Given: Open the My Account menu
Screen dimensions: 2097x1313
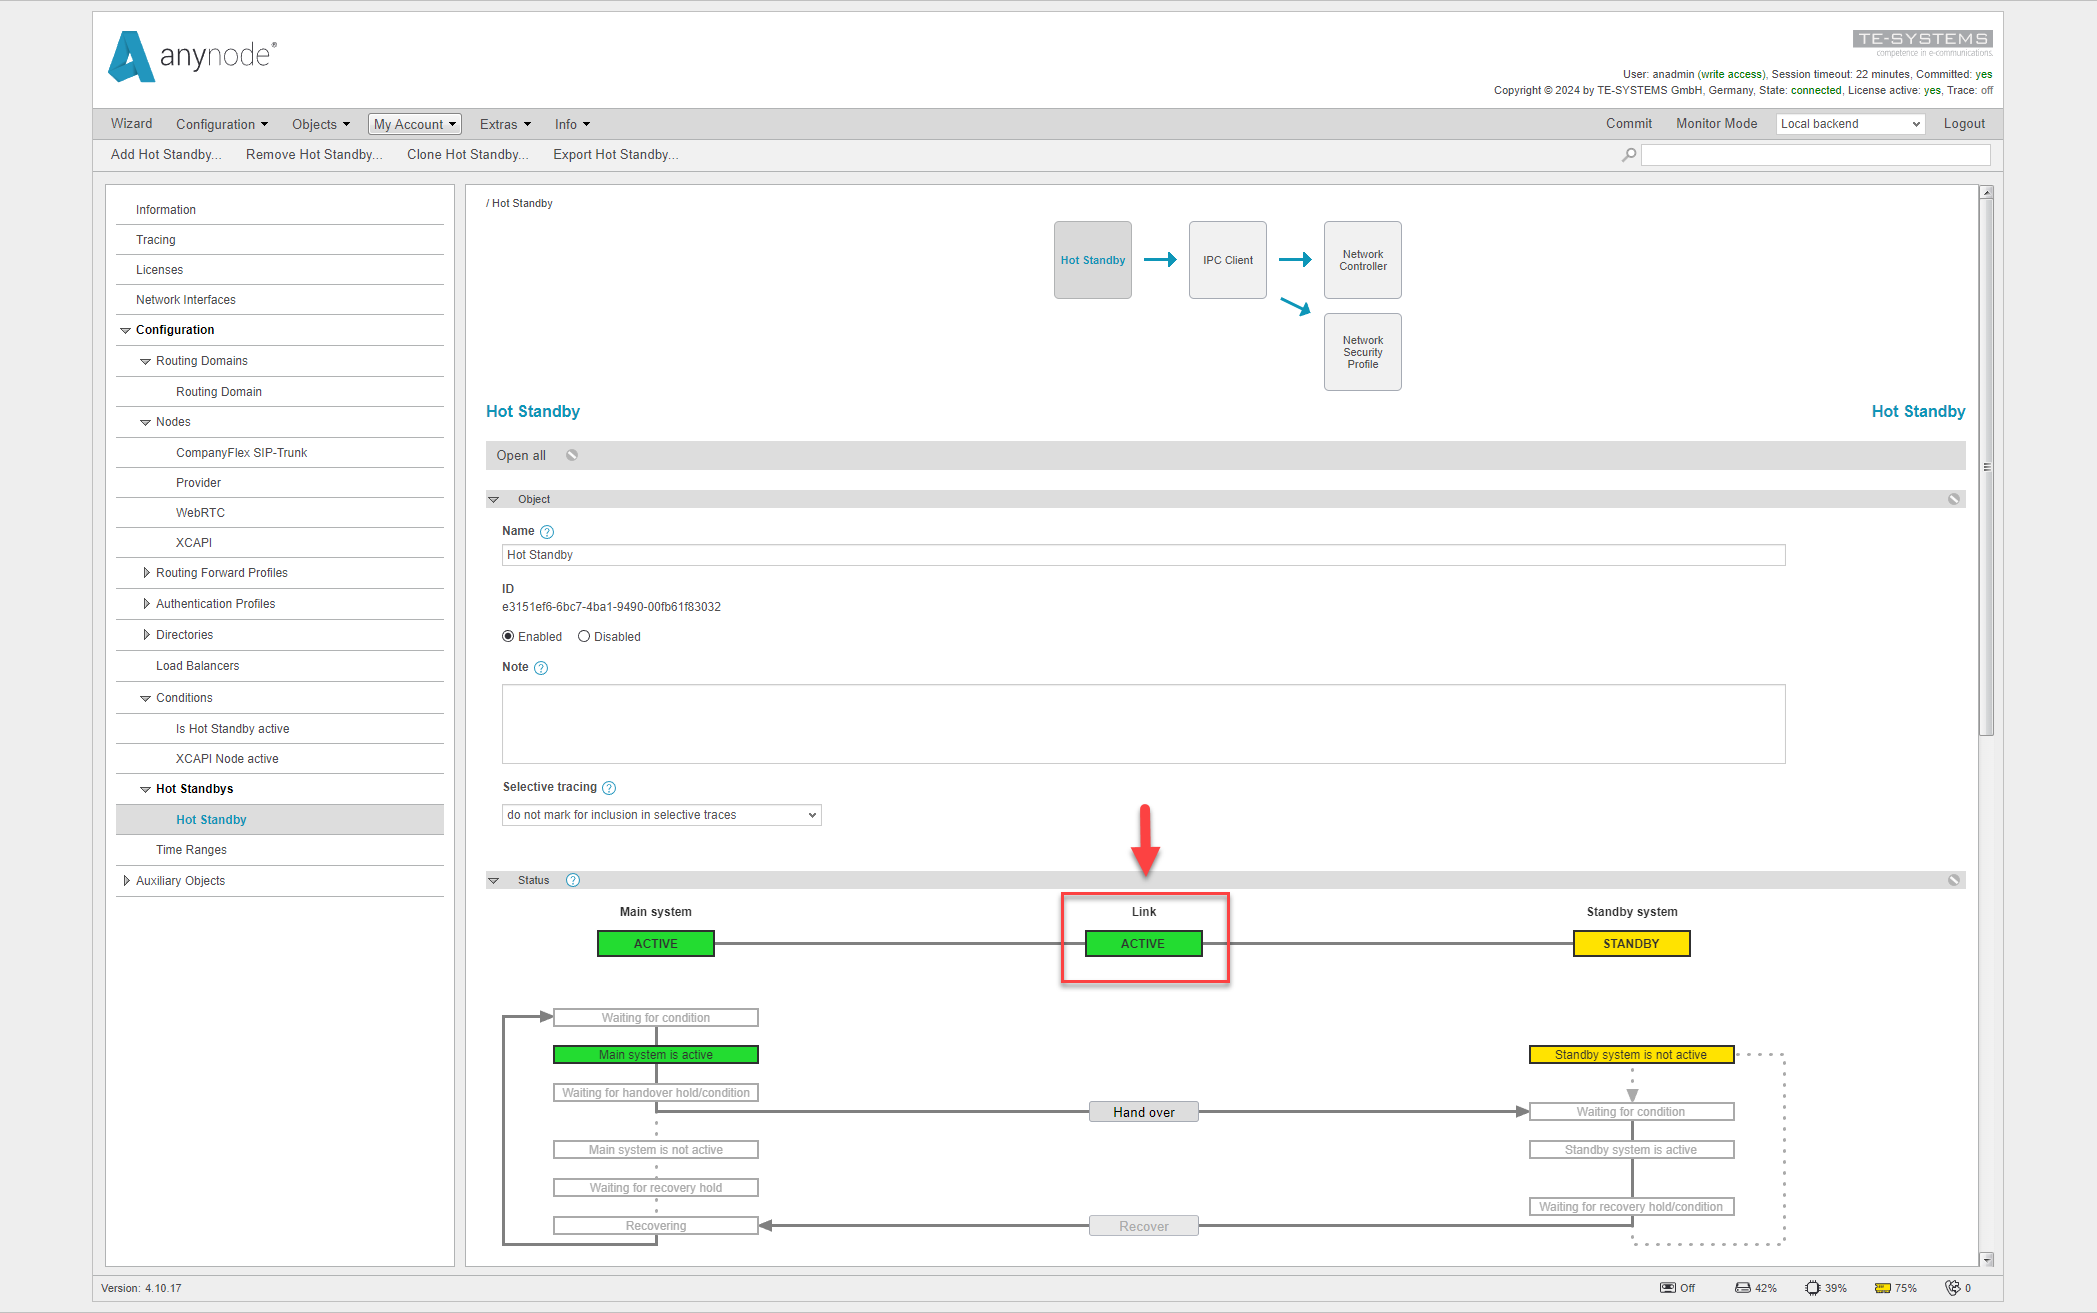Looking at the screenshot, I should coord(413,123).
